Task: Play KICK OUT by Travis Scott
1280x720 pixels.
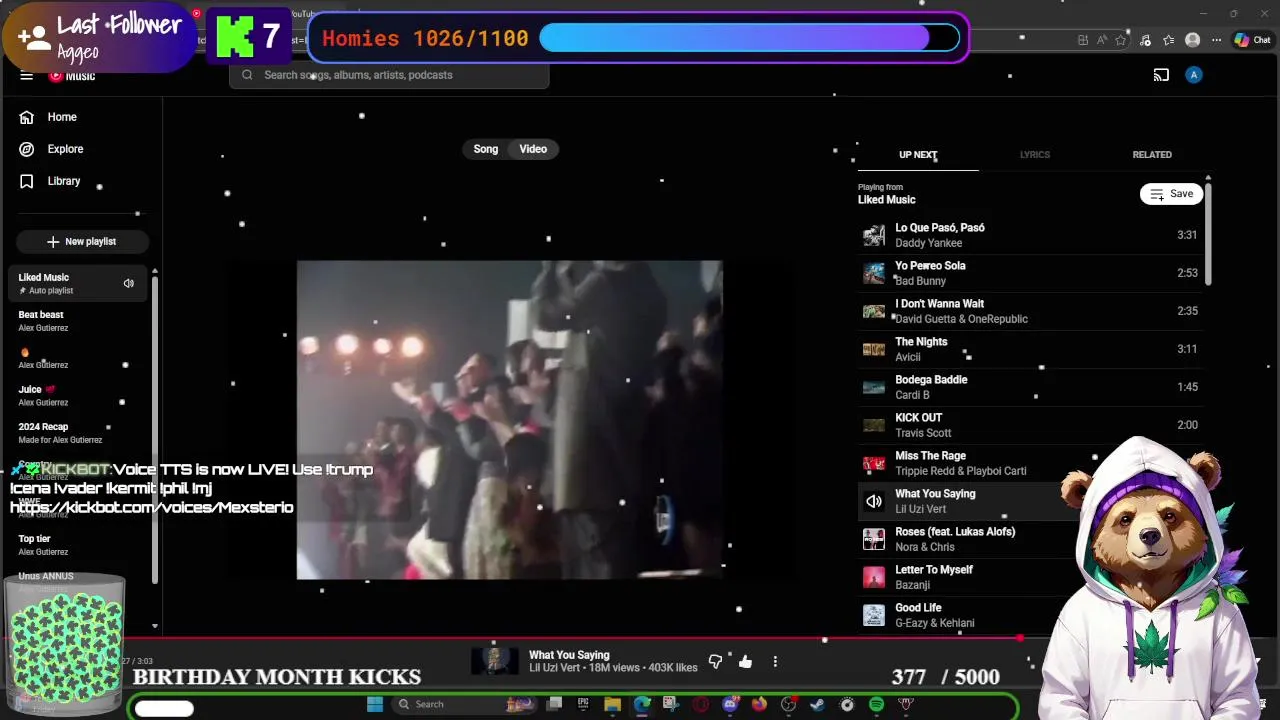Action: pos(1030,425)
